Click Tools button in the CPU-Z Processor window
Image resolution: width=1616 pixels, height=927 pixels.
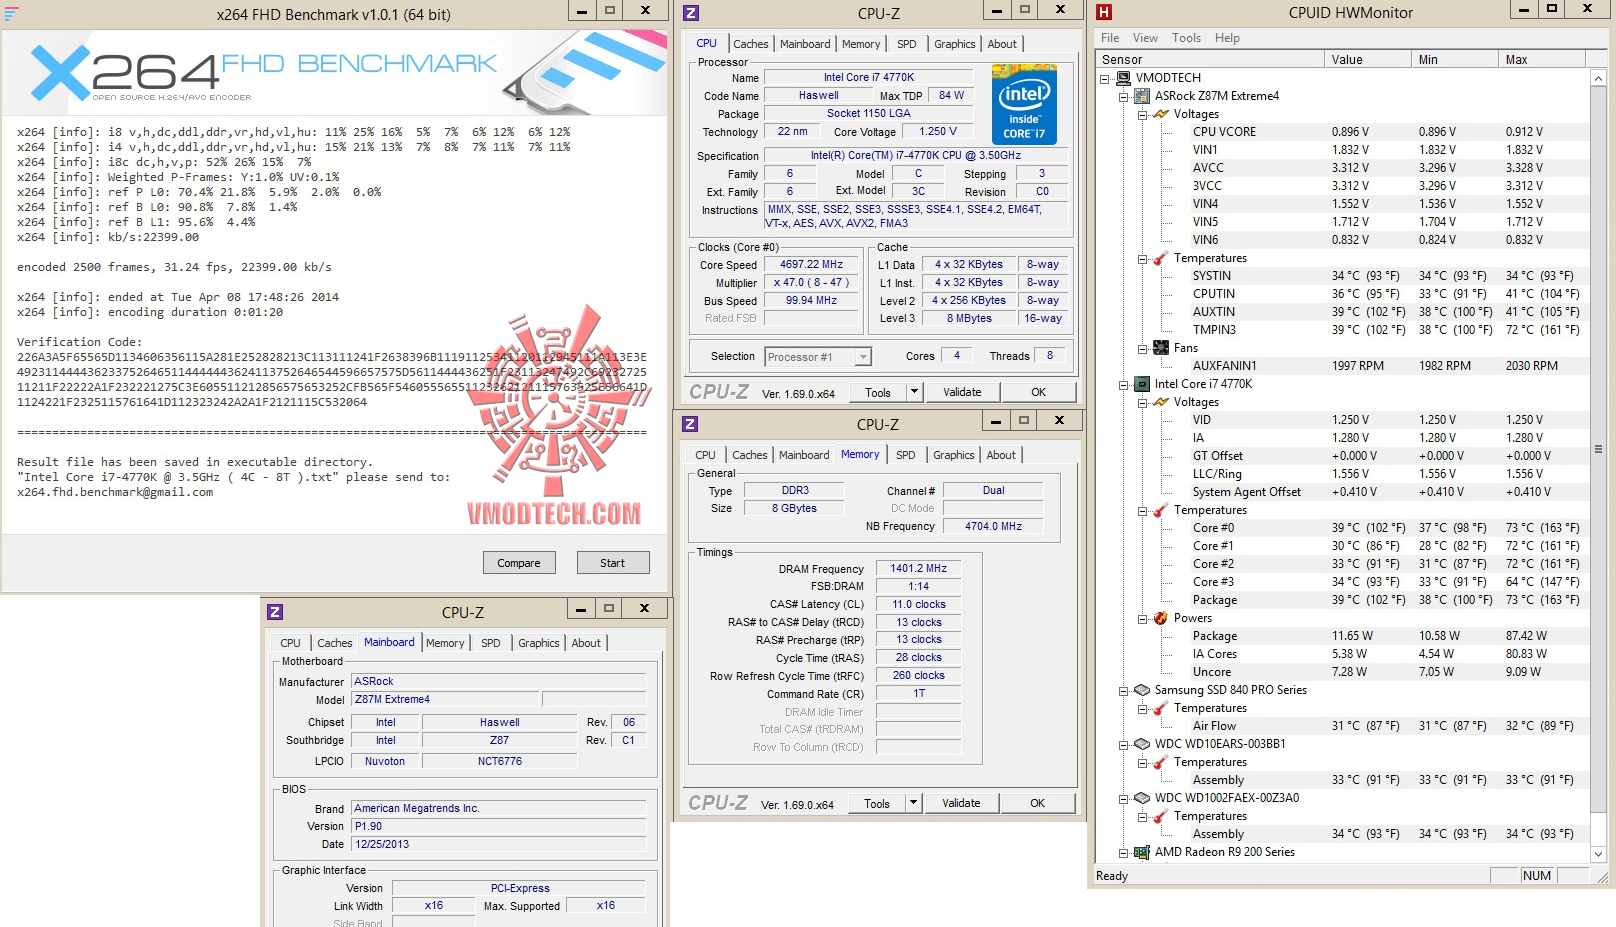tap(878, 392)
